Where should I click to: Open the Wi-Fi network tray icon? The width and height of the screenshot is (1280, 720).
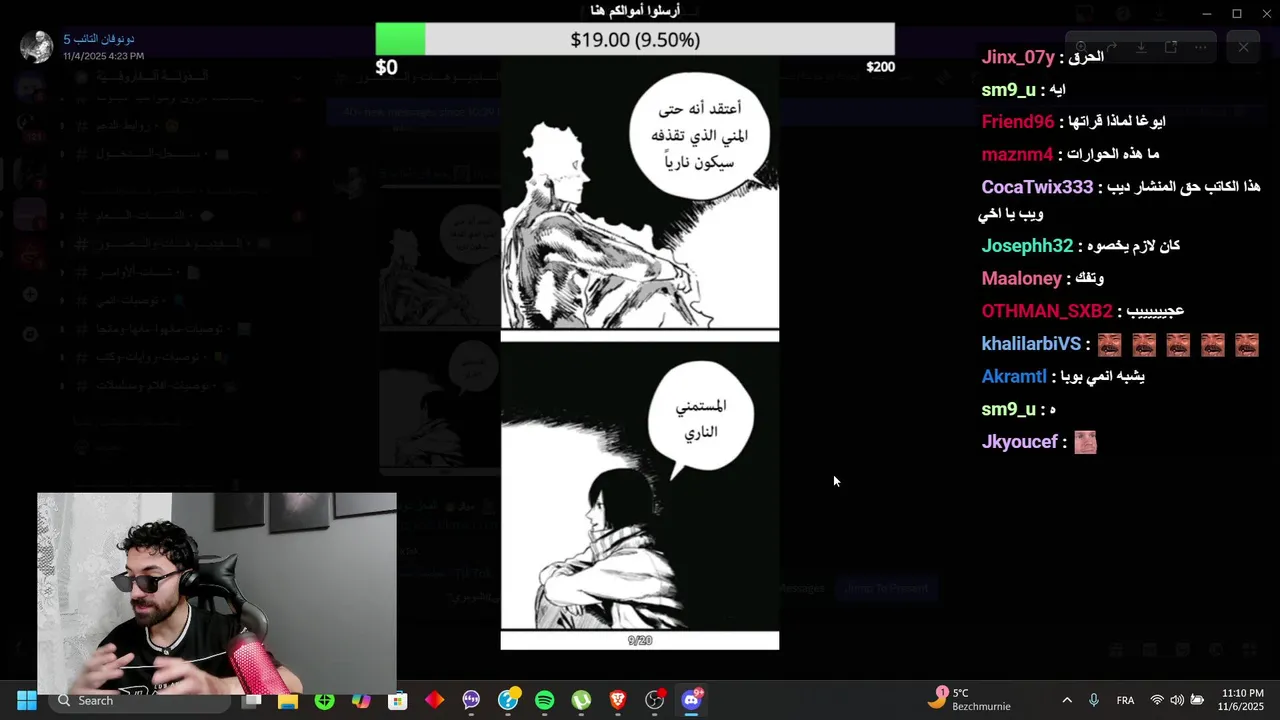point(1157,700)
